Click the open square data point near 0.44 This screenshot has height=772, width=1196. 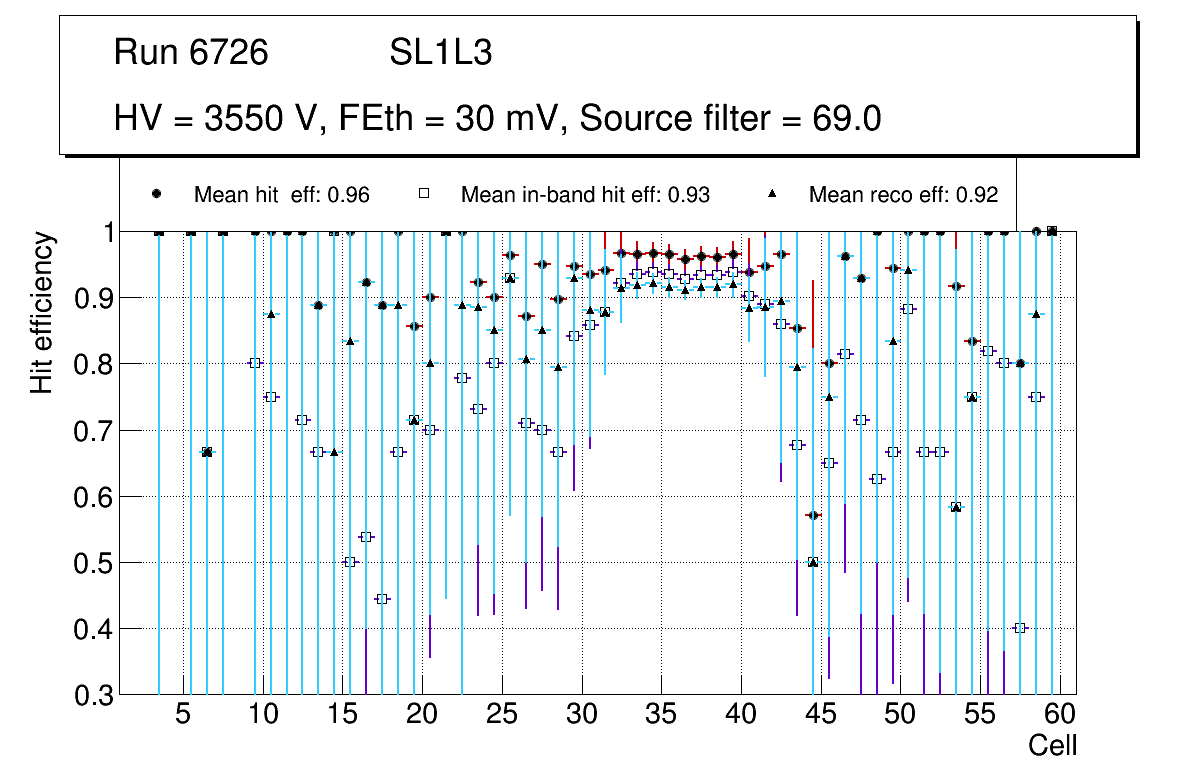(x=382, y=599)
